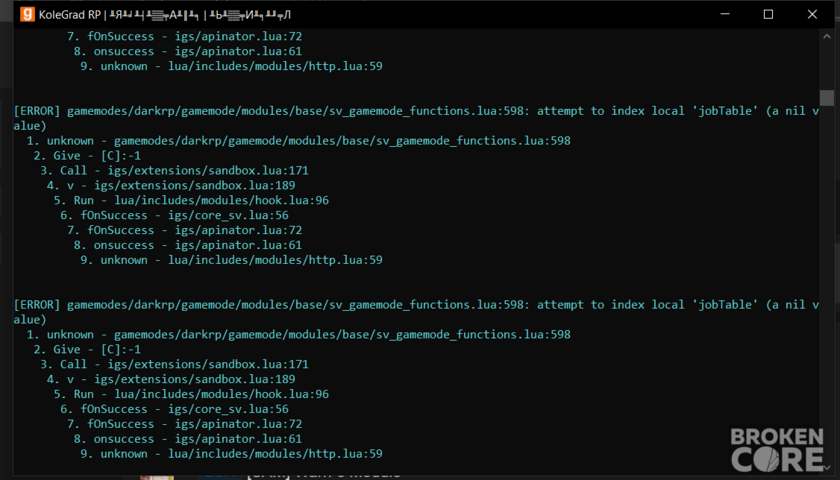Close the KoleGrad RP console window
Image resolution: width=840 pixels, height=480 pixels.
click(812, 14)
